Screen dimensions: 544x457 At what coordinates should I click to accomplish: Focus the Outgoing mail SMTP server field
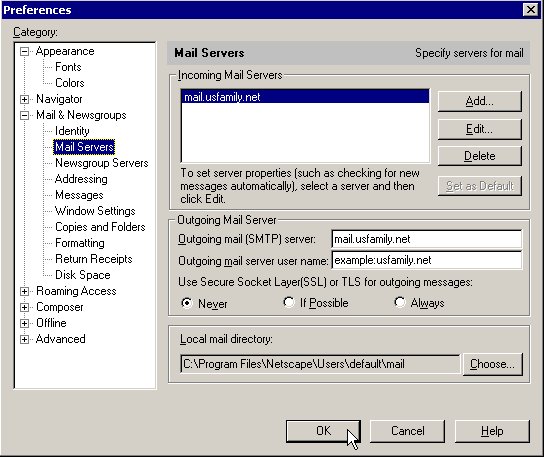(426, 239)
